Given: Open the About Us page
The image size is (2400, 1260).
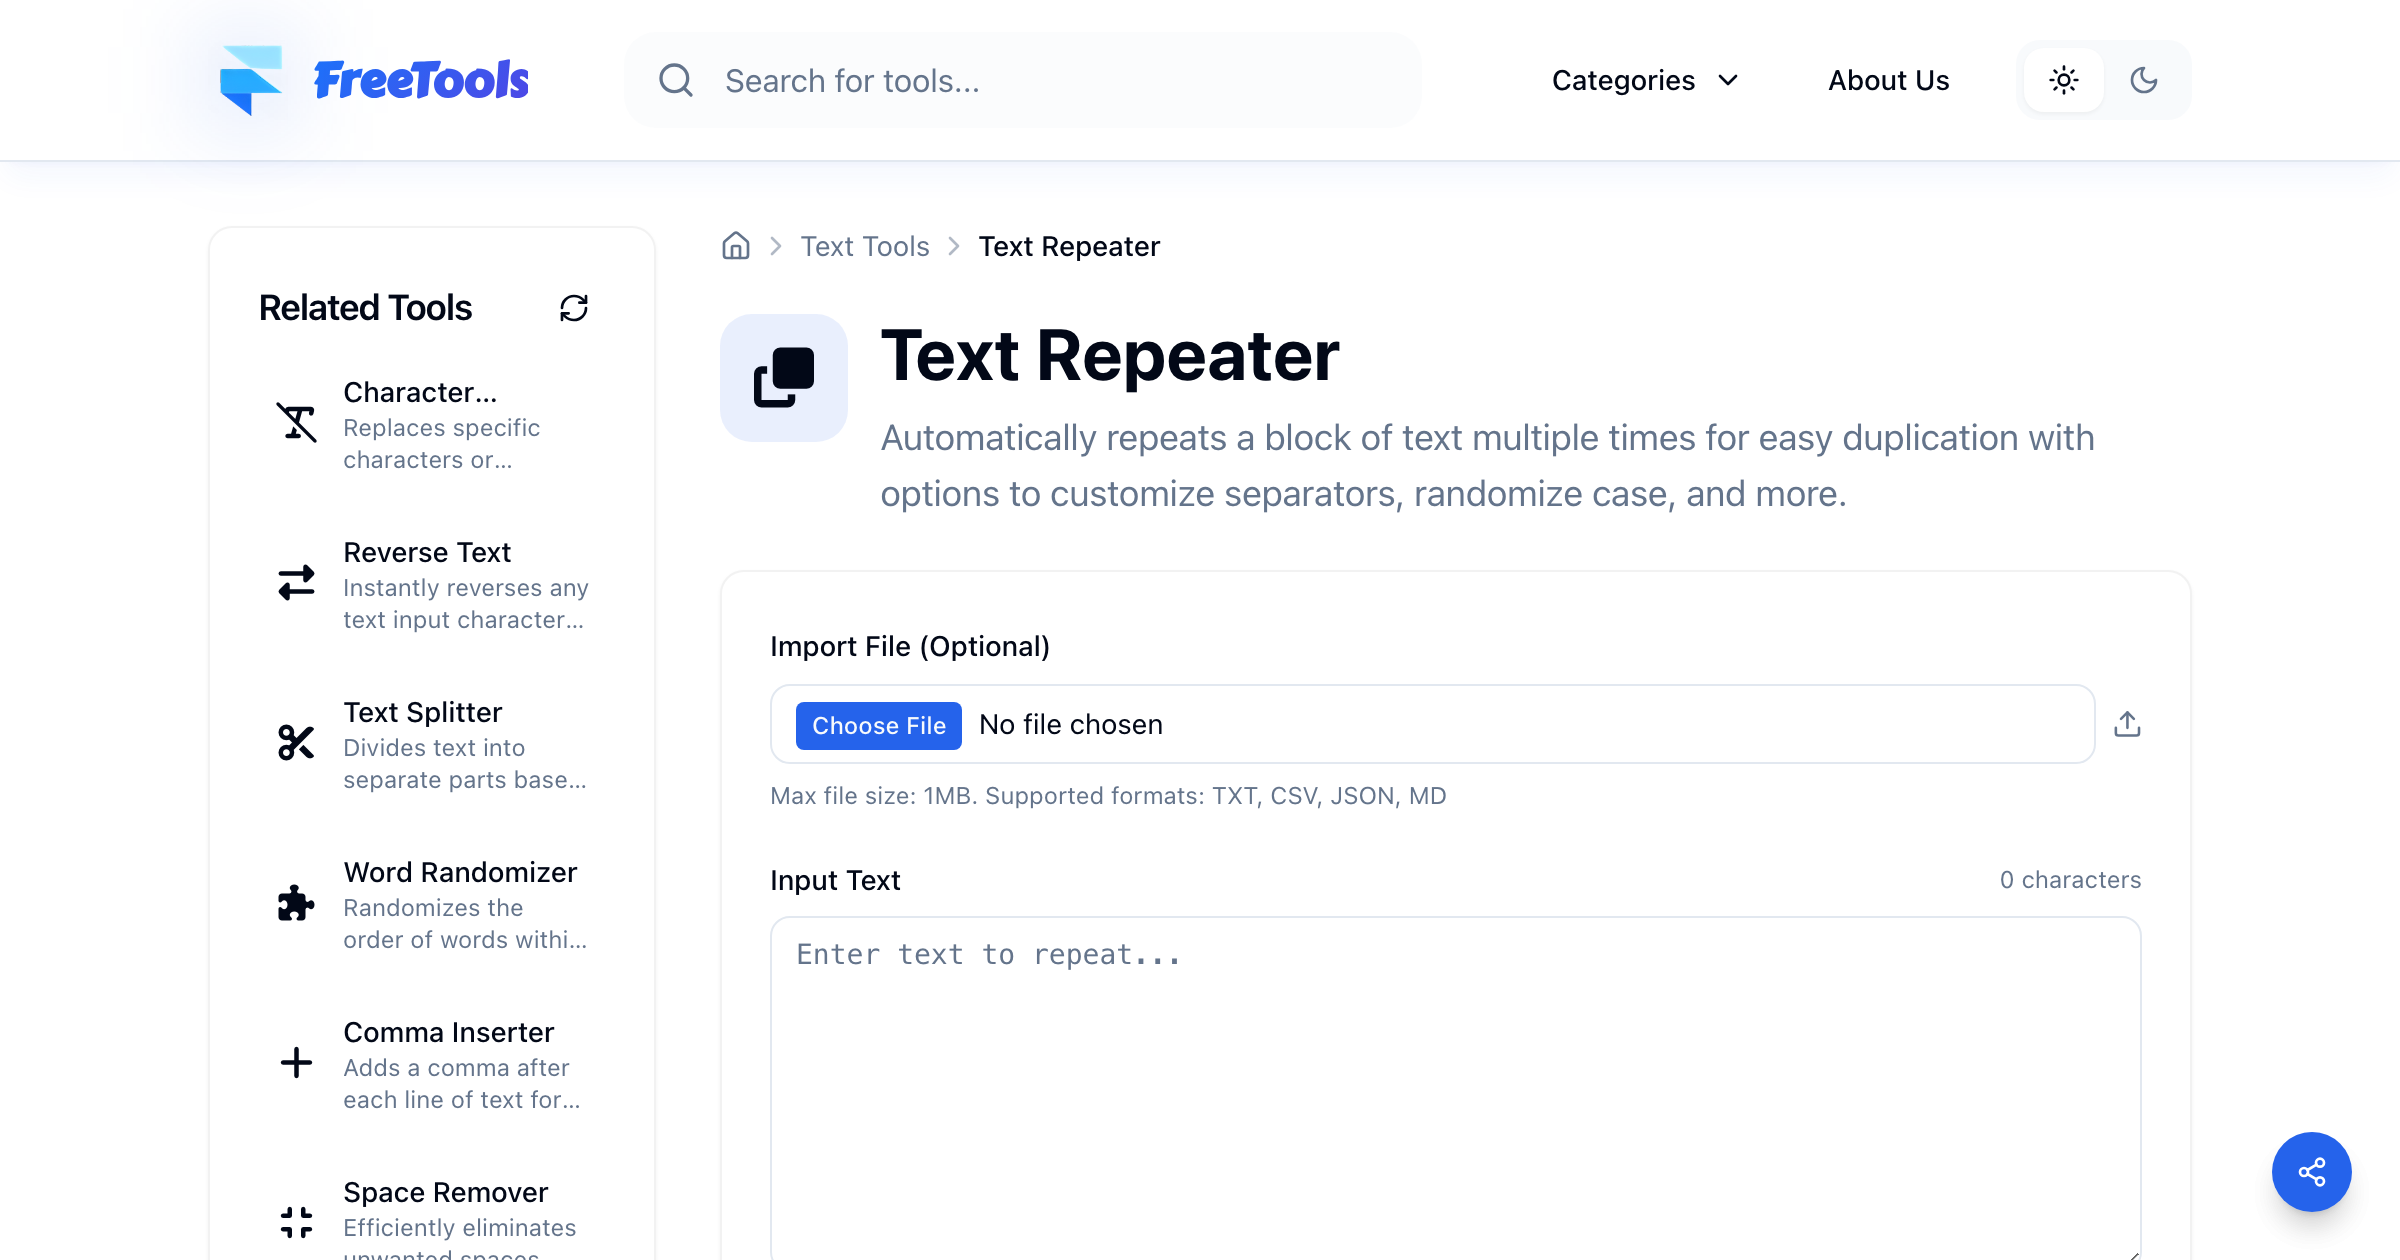Looking at the screenshot, I should pos(1889,80).
